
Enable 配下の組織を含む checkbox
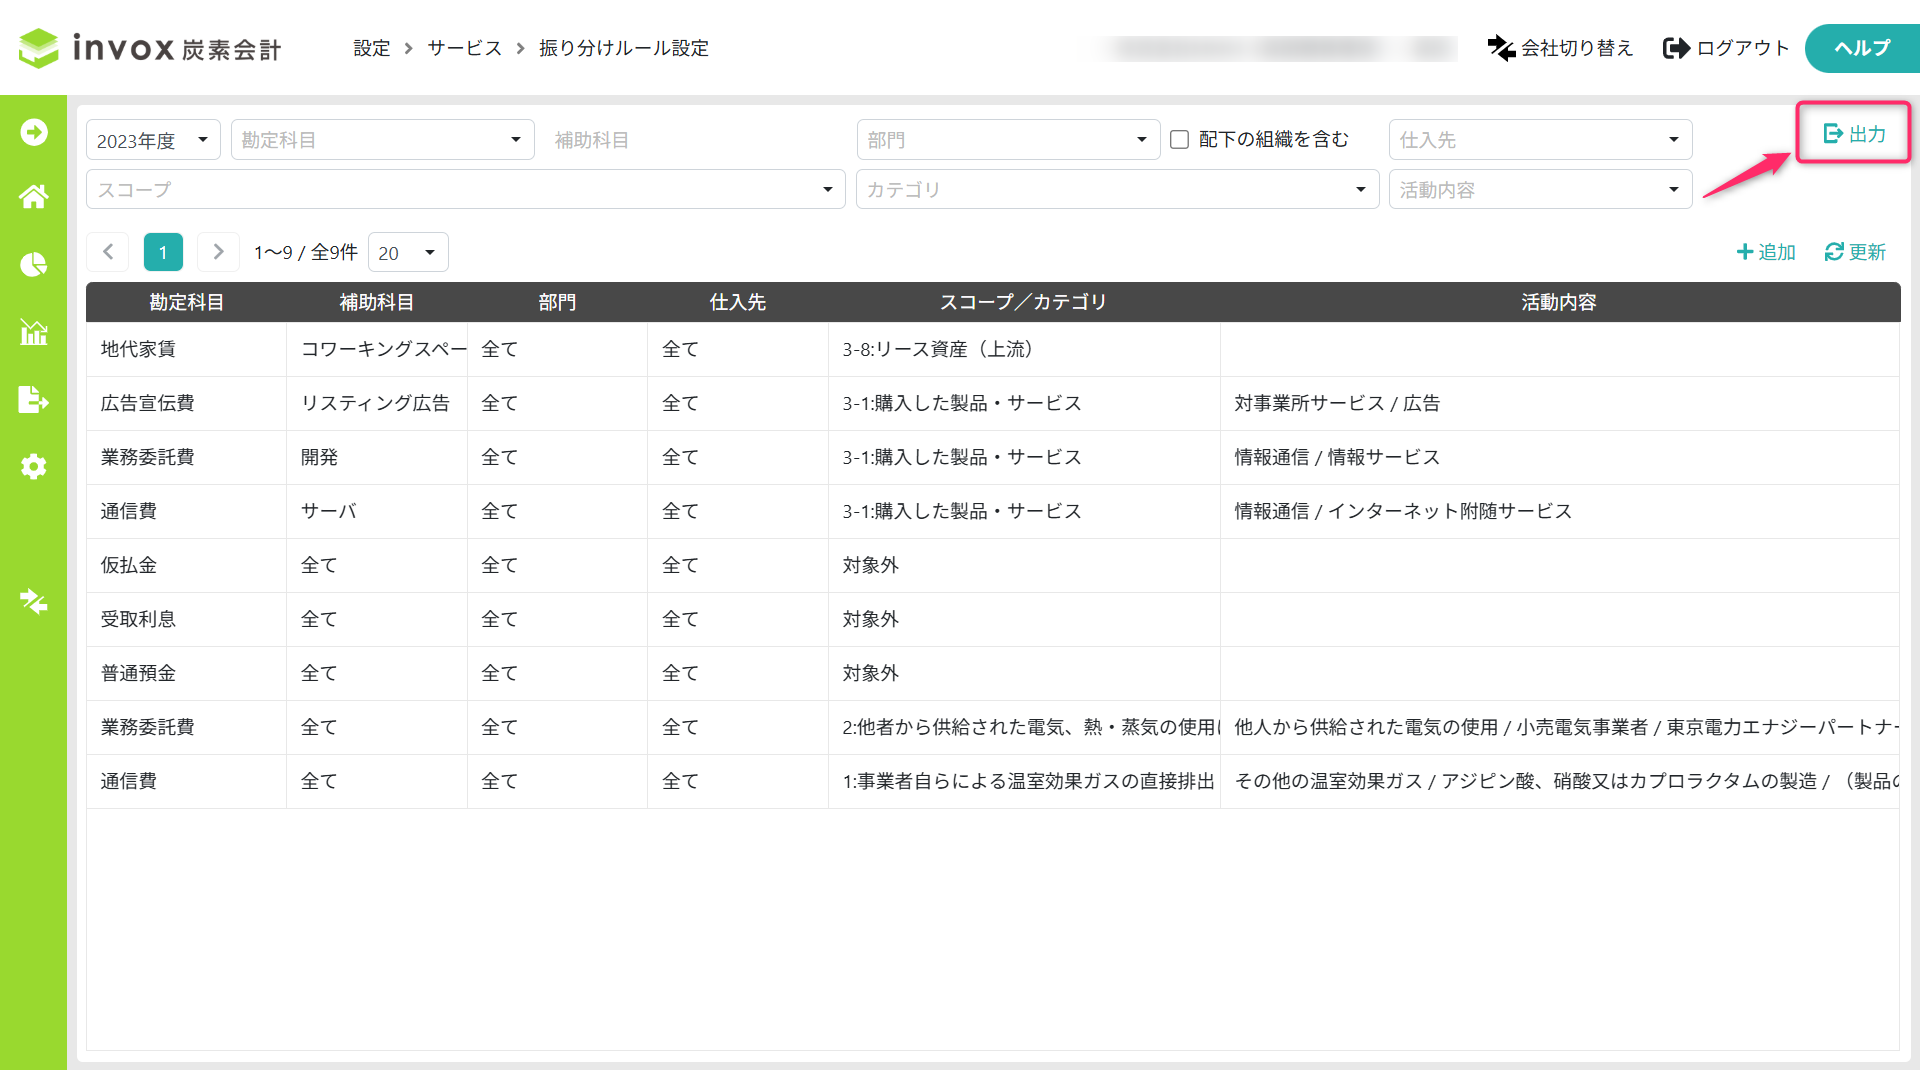[x=1180, y=140]
